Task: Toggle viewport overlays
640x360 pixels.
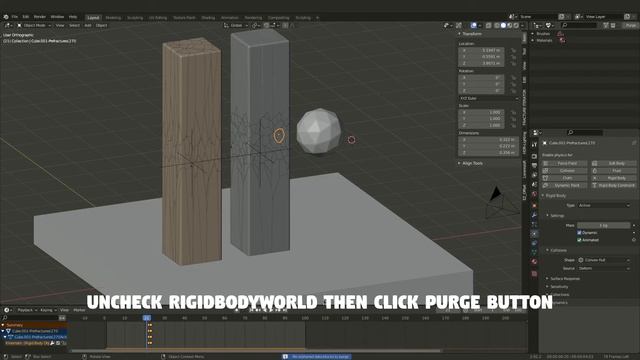Action: pos(473,25)
